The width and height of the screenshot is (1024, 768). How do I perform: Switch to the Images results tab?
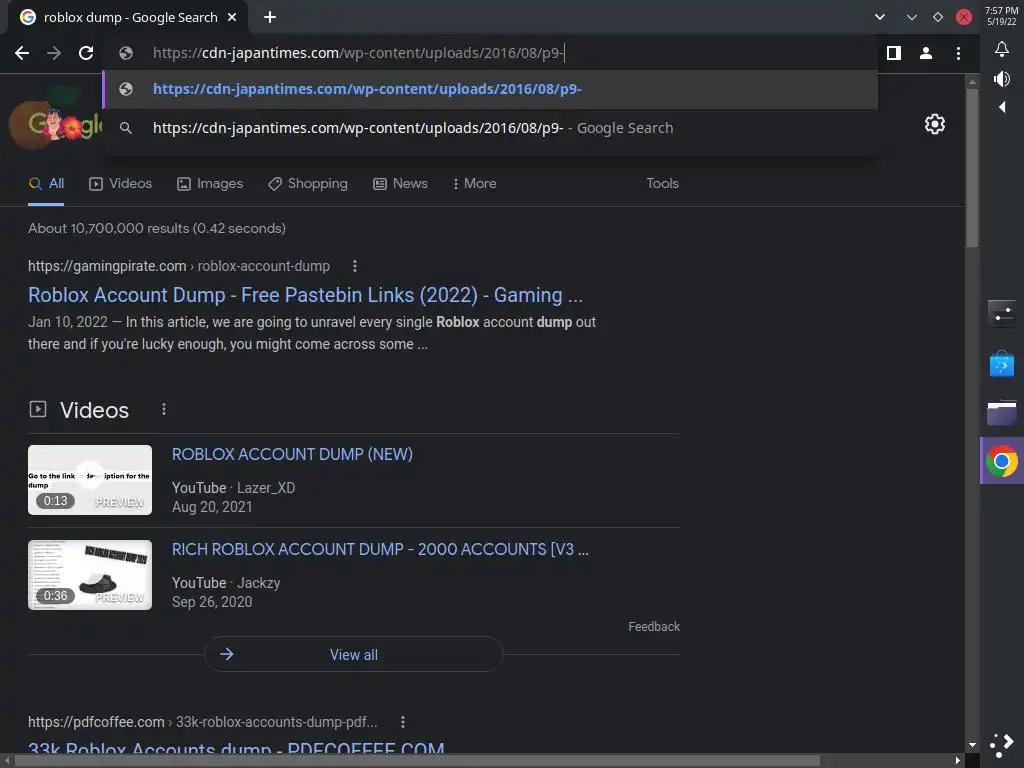[210, 184]
